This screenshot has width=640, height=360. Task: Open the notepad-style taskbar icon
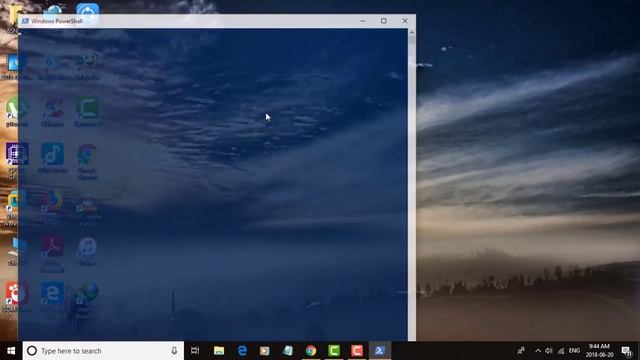(288, 351)
